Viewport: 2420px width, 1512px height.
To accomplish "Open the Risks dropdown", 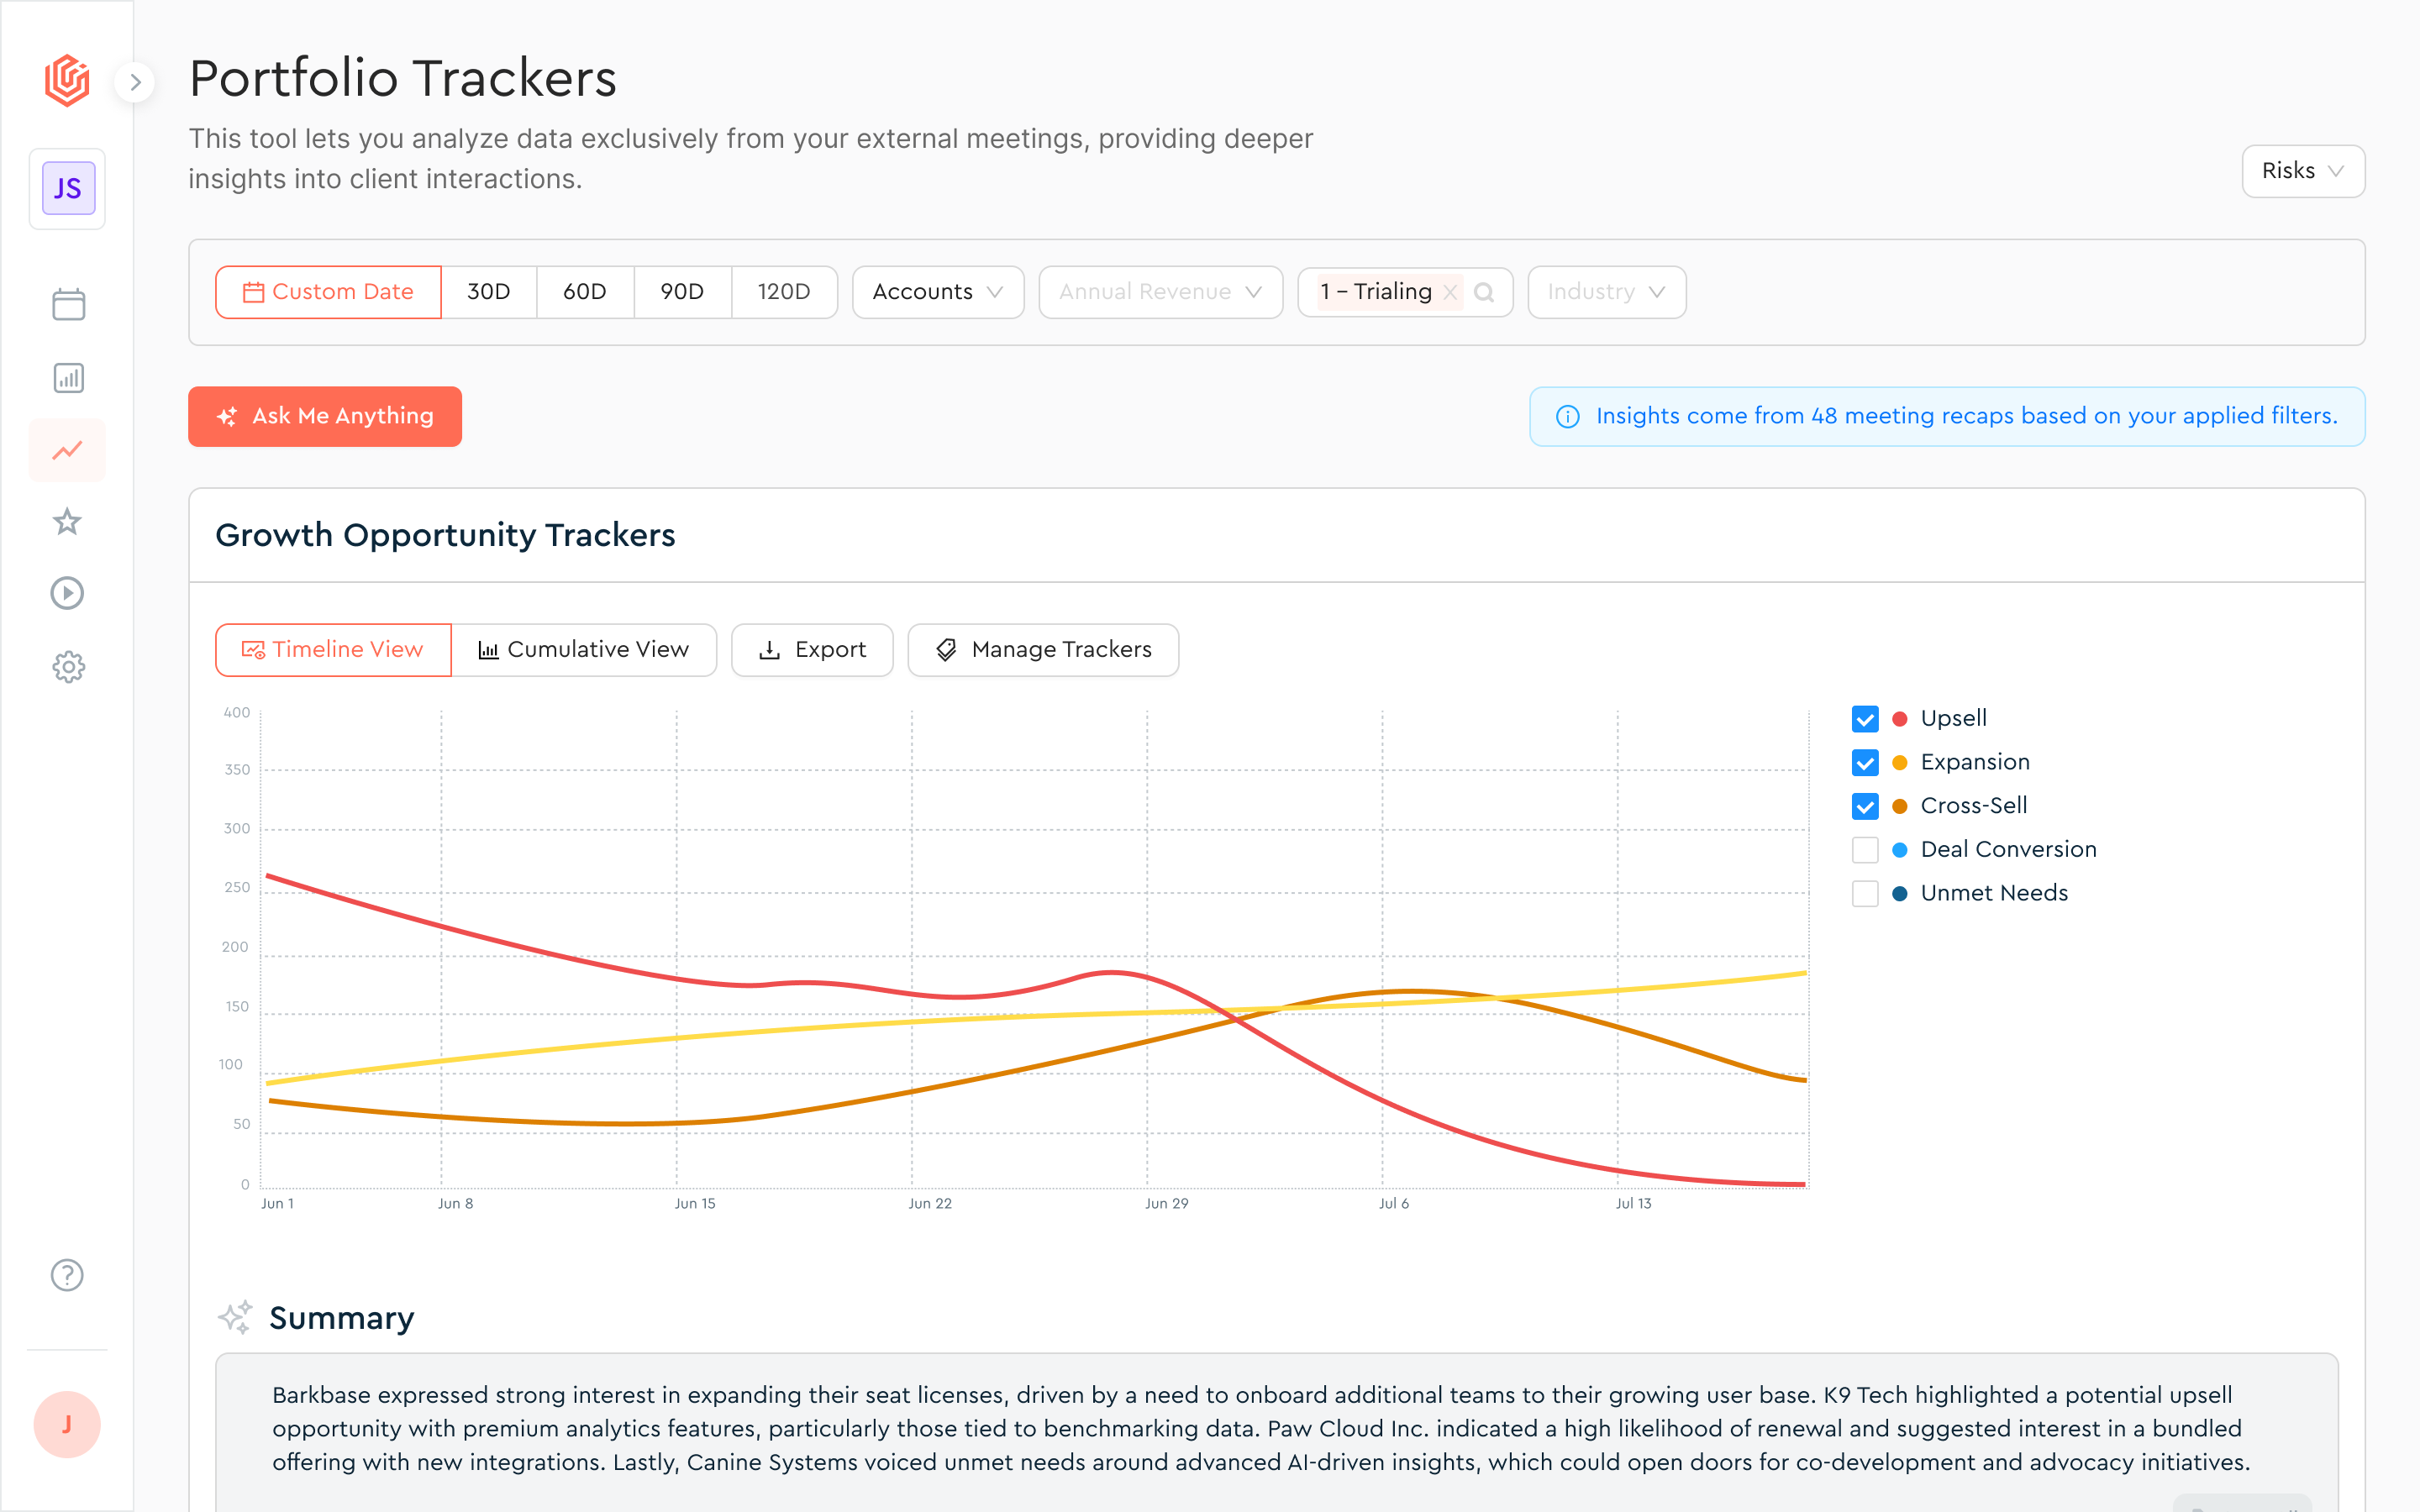I will pos(2302,171).
